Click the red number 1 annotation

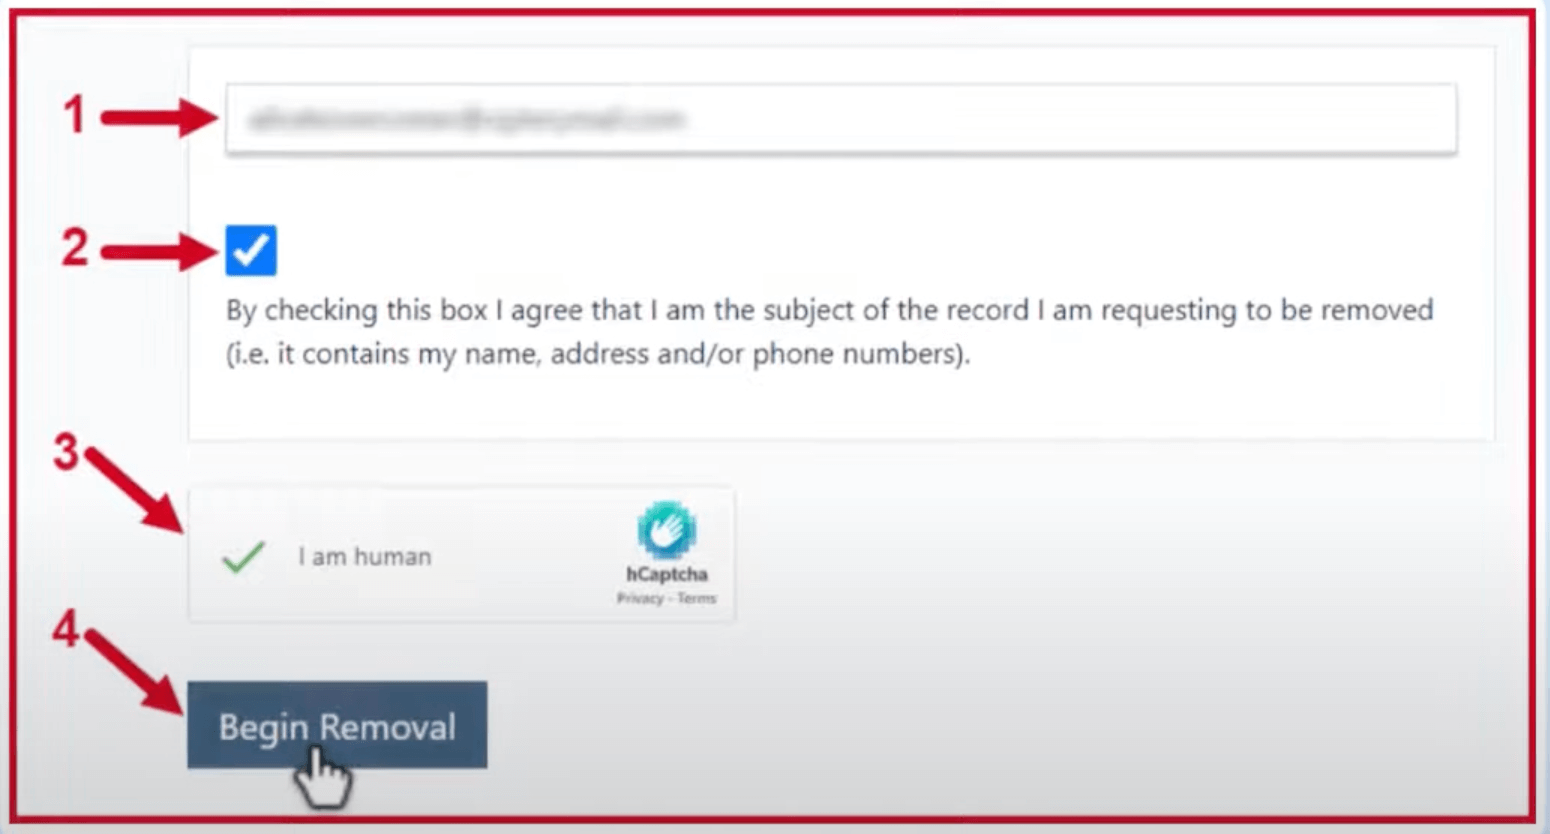75,114
